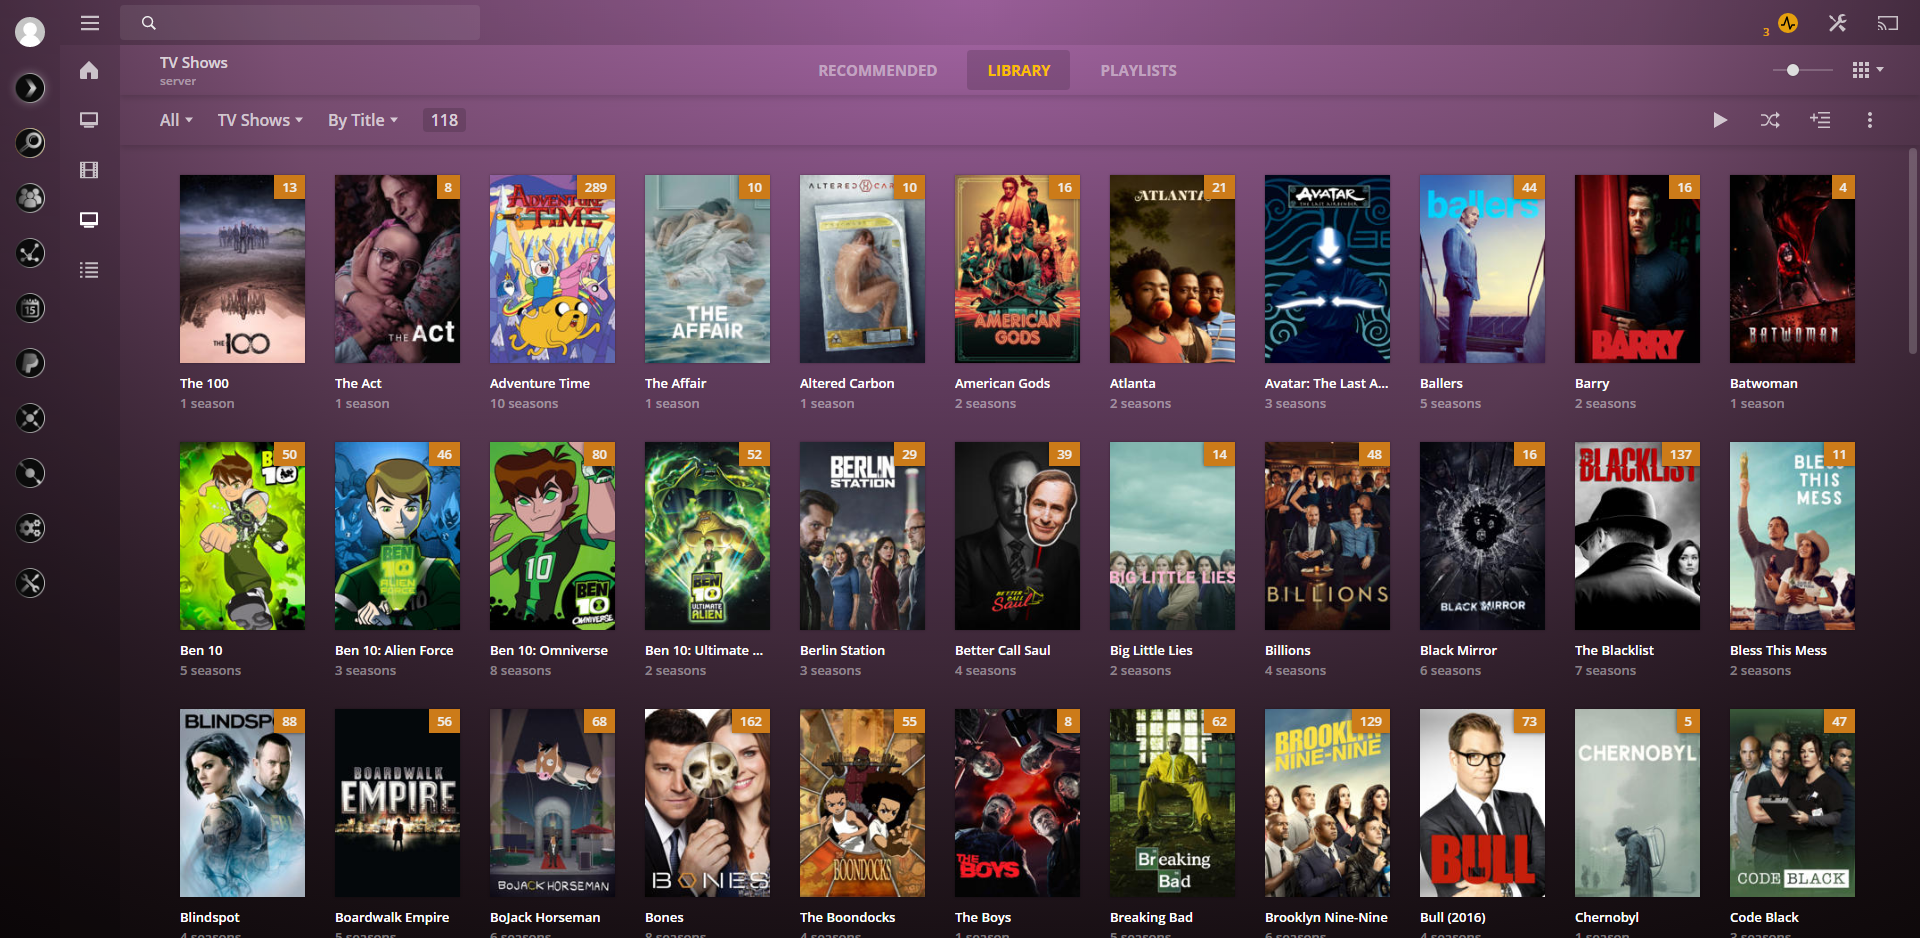1920x938 pixels.
Task: Expand the TV Shows type dropdown
Action: (x=260, y=120)
